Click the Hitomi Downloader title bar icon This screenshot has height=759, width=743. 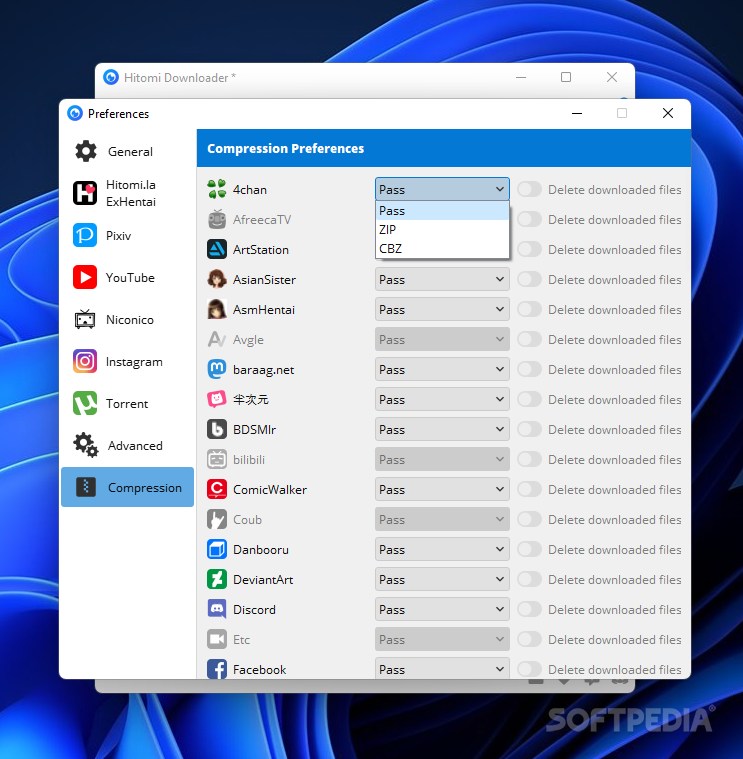click(111, 77)
